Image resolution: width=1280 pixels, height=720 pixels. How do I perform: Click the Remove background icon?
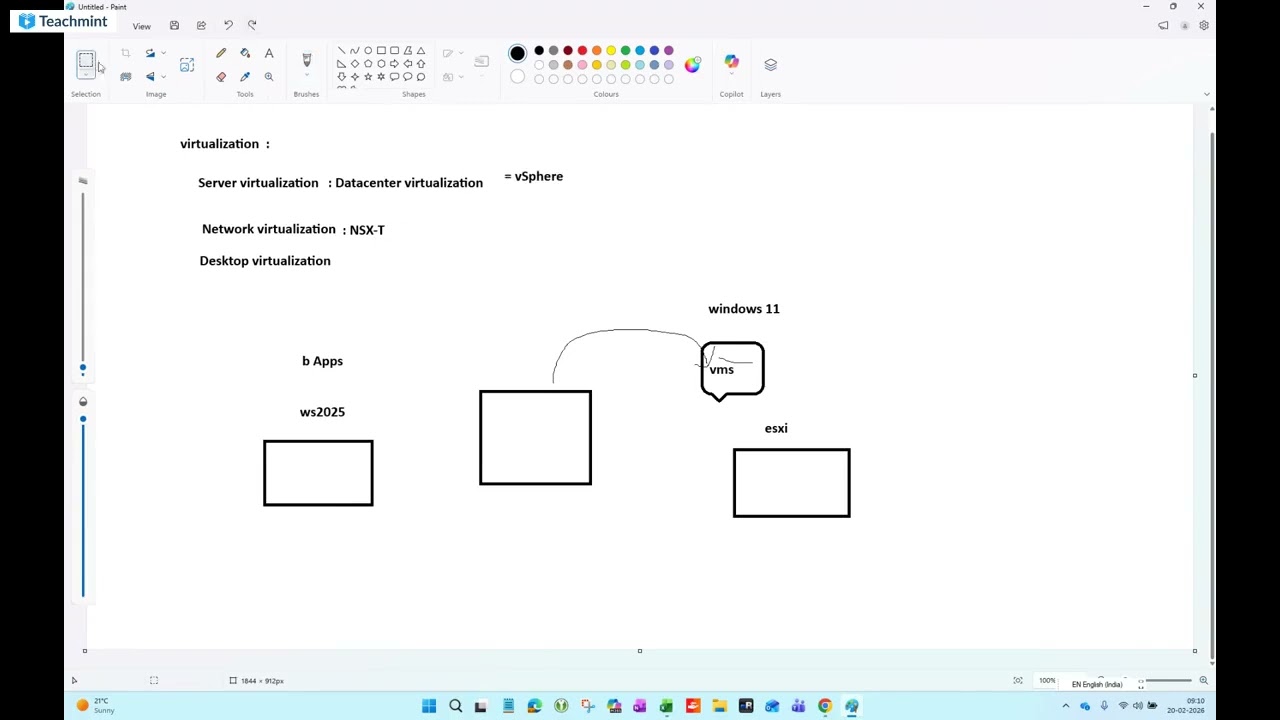pyautogui.click(x=125, y=76)
